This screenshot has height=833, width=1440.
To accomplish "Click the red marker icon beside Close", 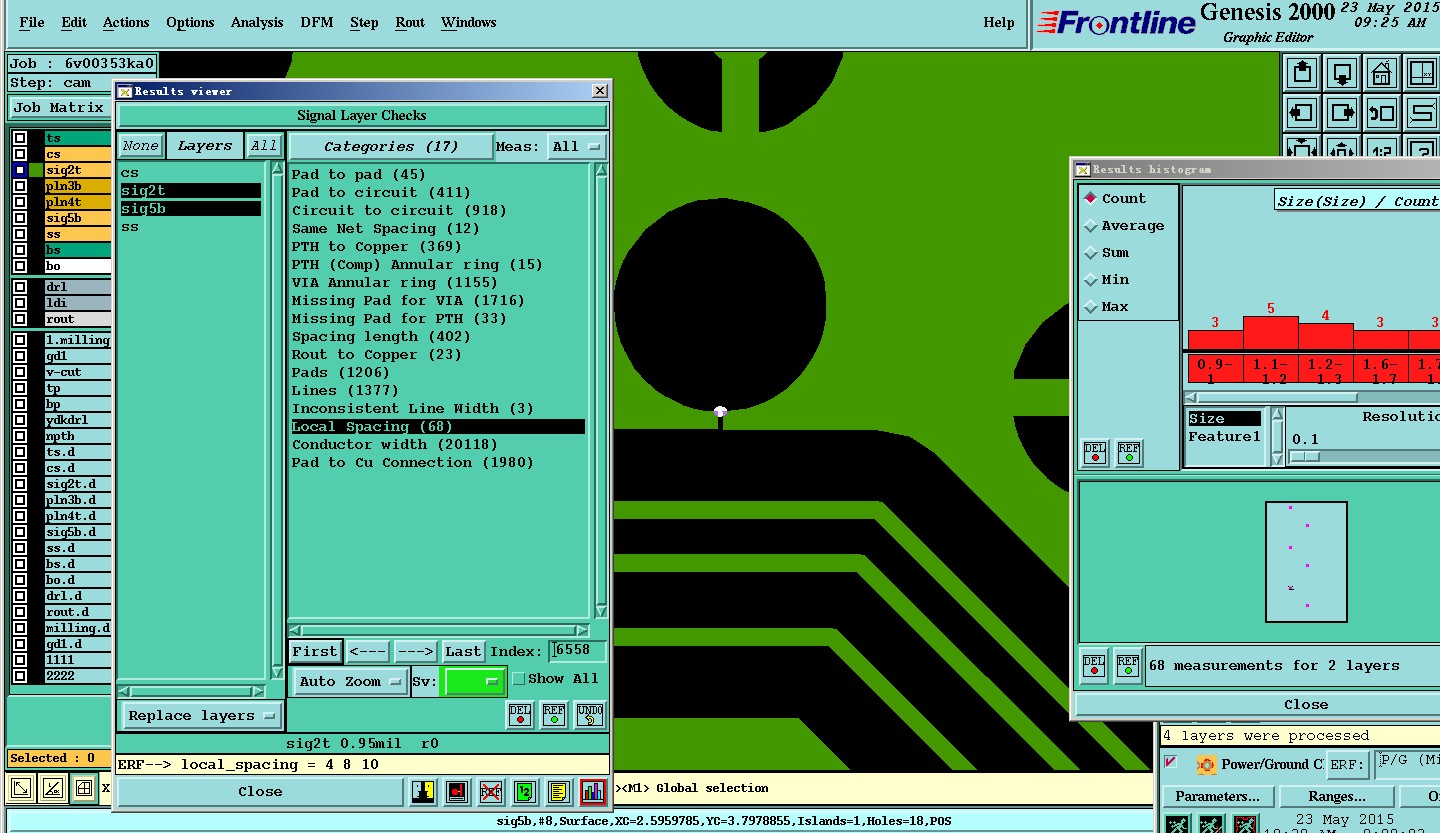I will click(457, 792).
